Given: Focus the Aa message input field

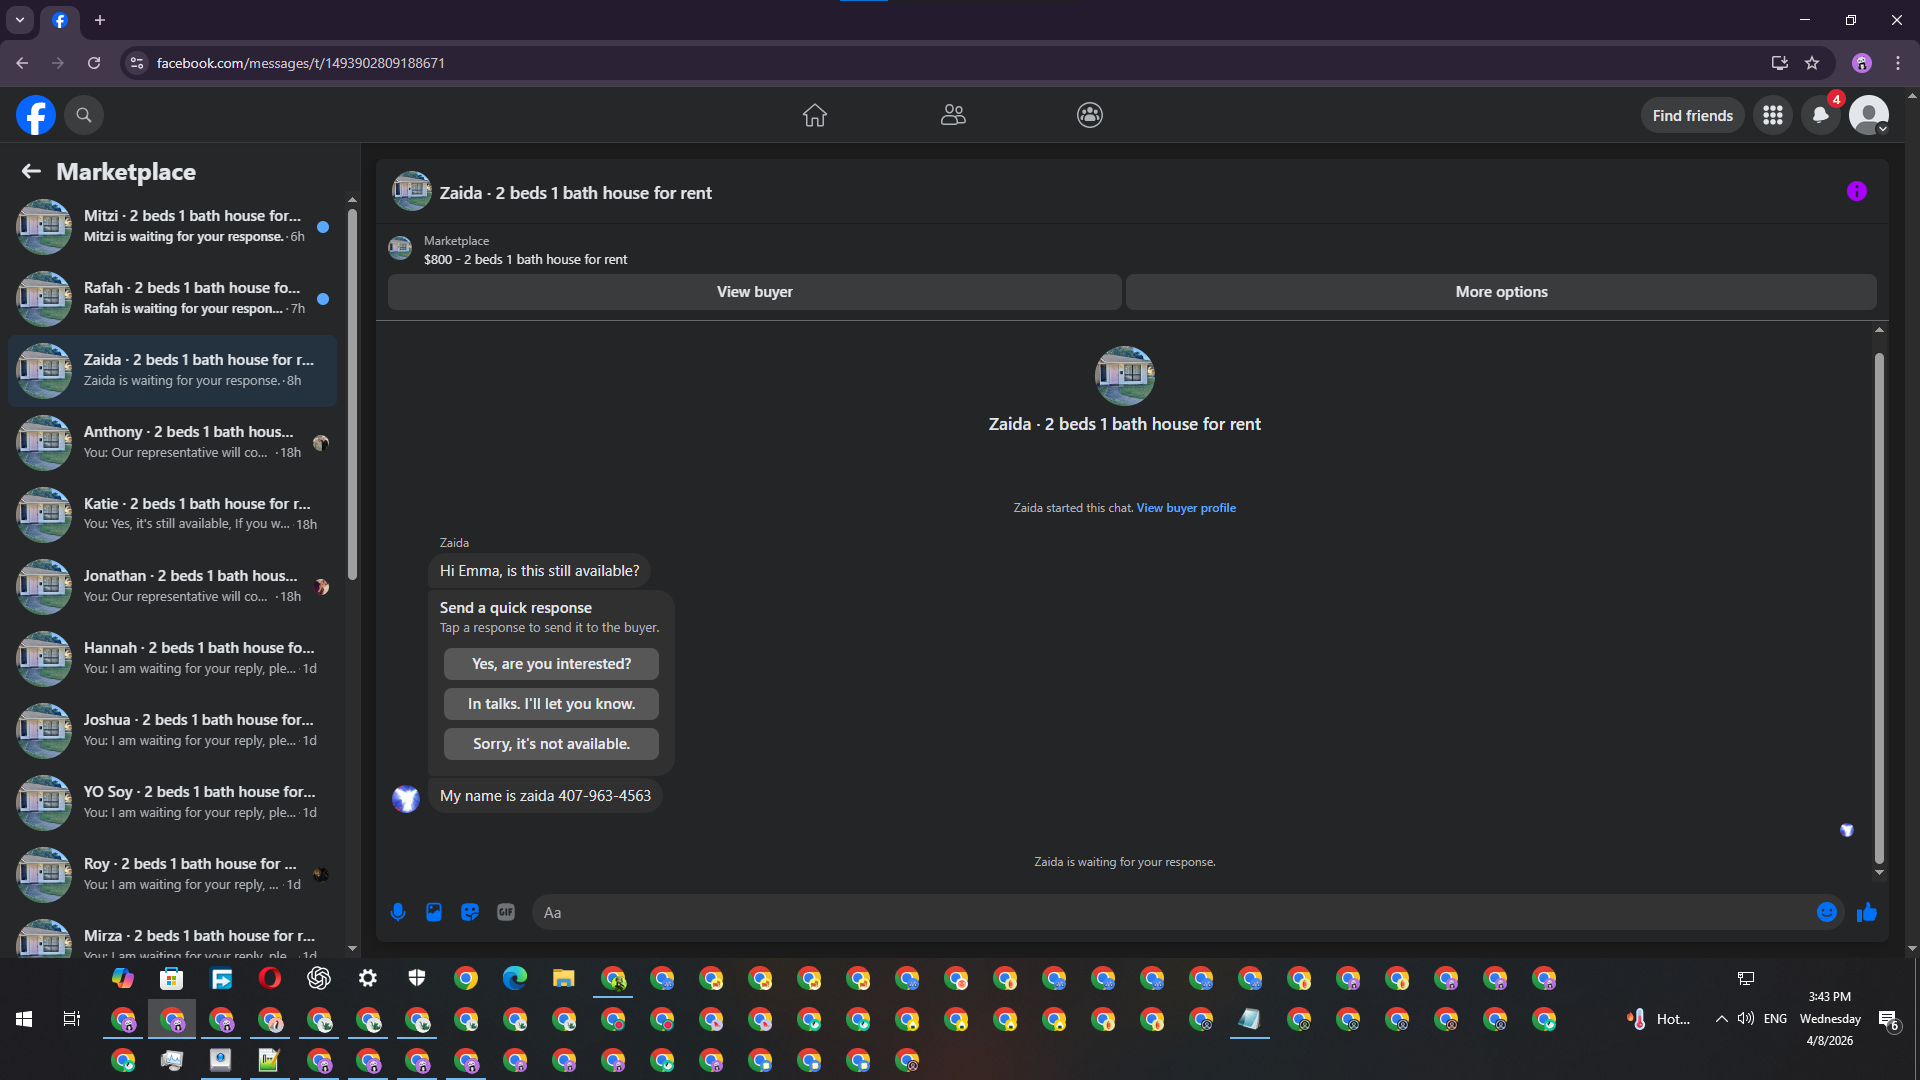Looking at the screenshot, I should tap(1170, 912).
